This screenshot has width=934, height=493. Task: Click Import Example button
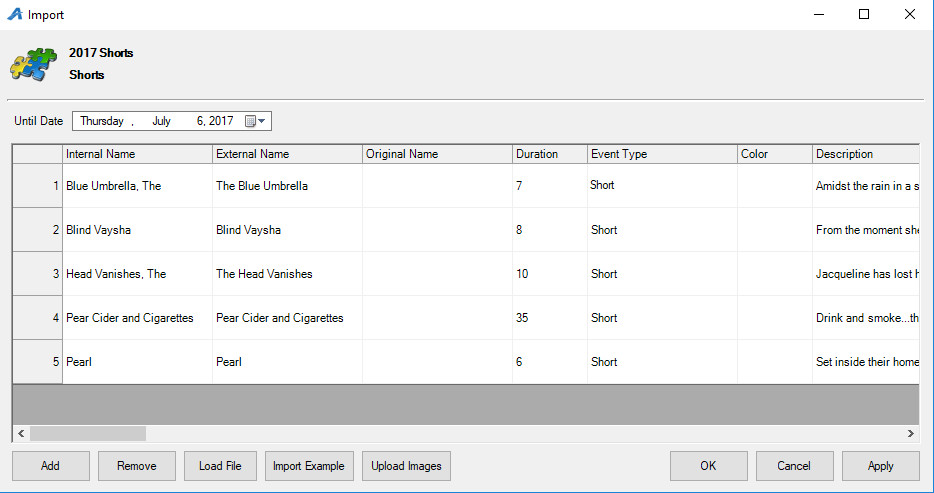tap(309, 466)
